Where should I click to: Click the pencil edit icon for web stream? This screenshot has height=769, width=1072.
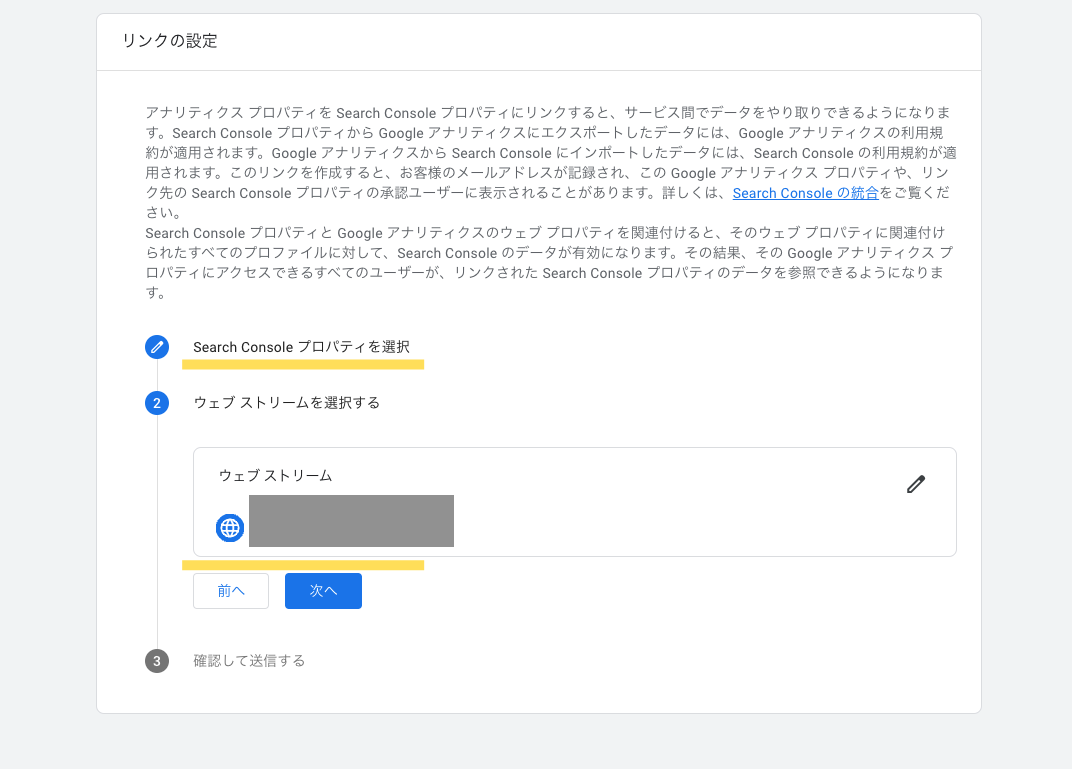915,484
